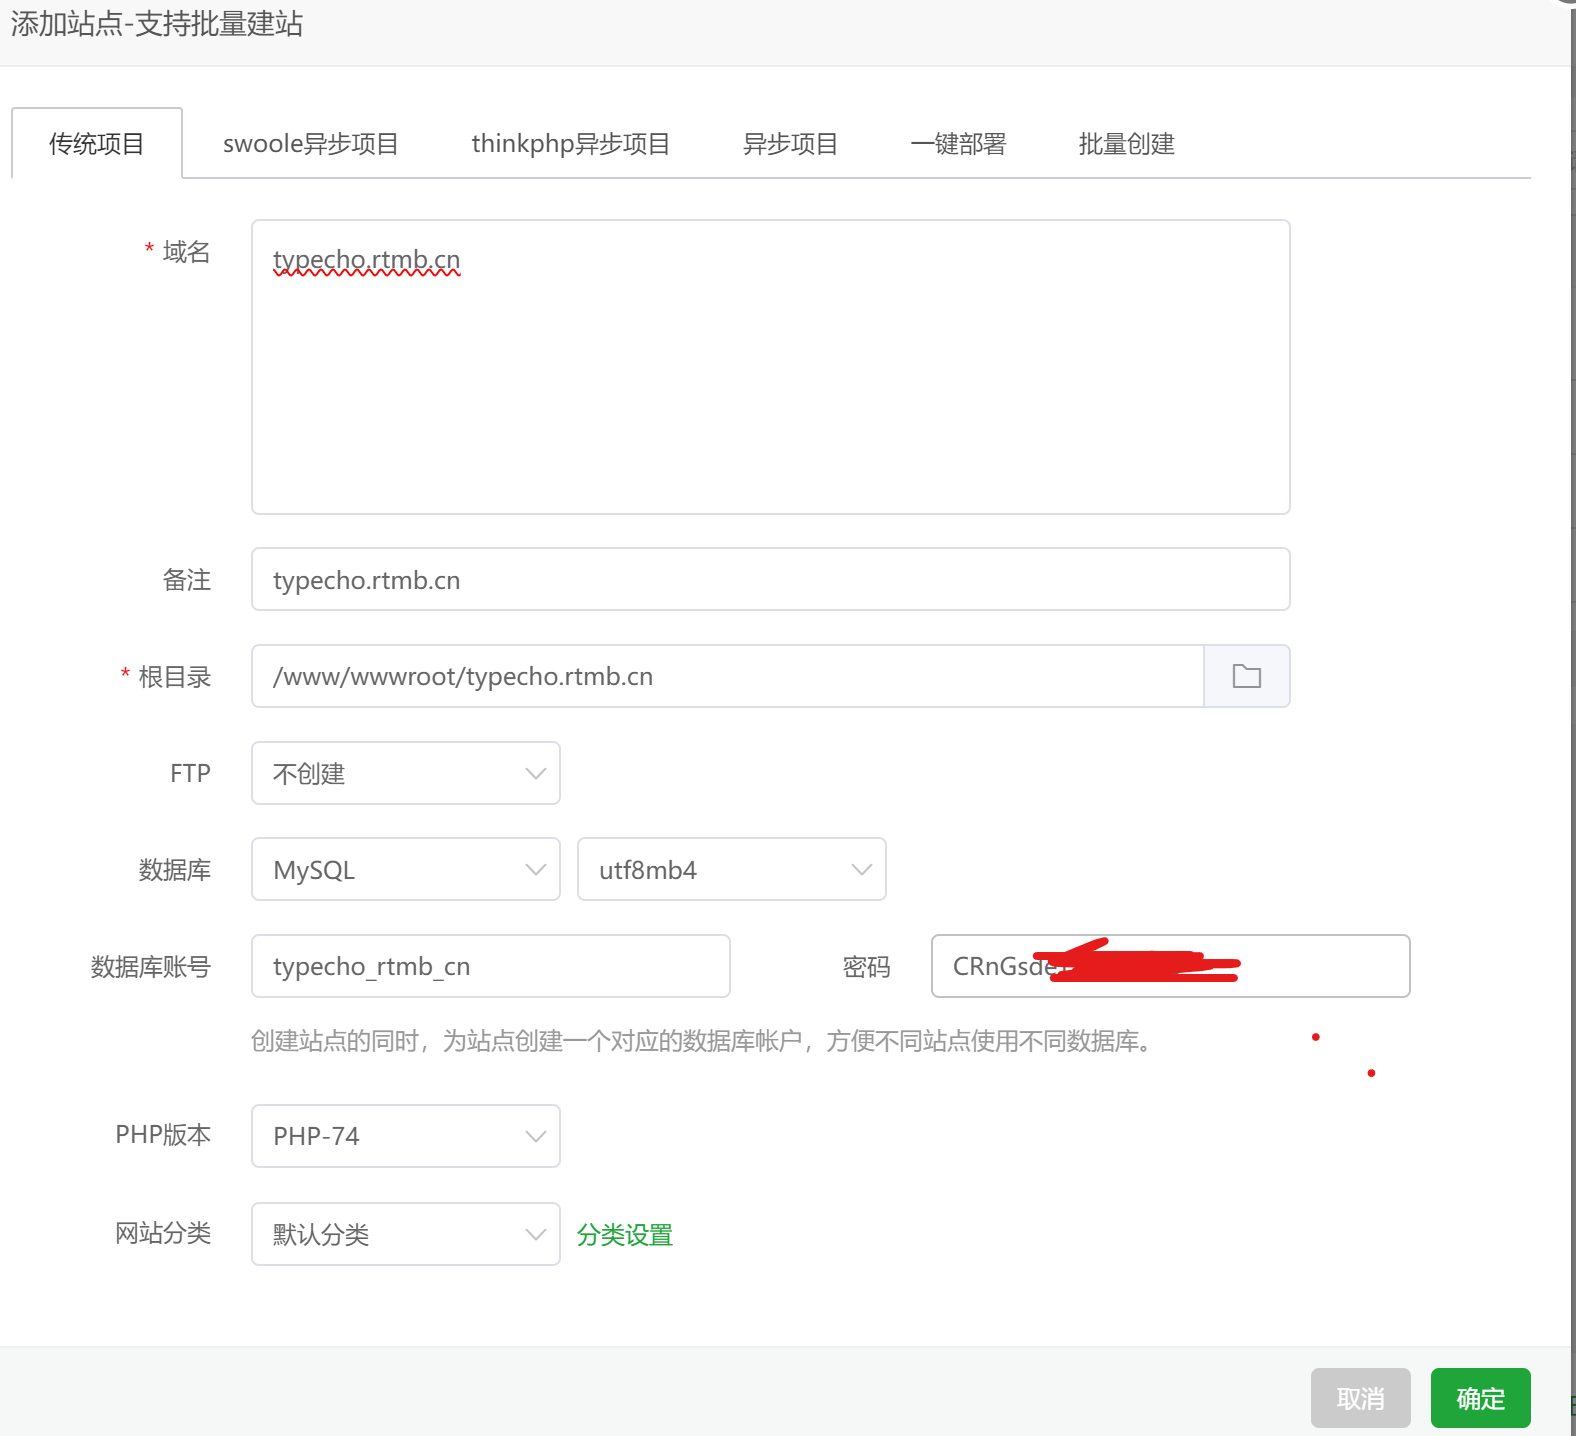The height and width of the screenshot is (1436, 1576).
Task: Open the 分类设置 category settings link
Action: [x=624, y=1235]
